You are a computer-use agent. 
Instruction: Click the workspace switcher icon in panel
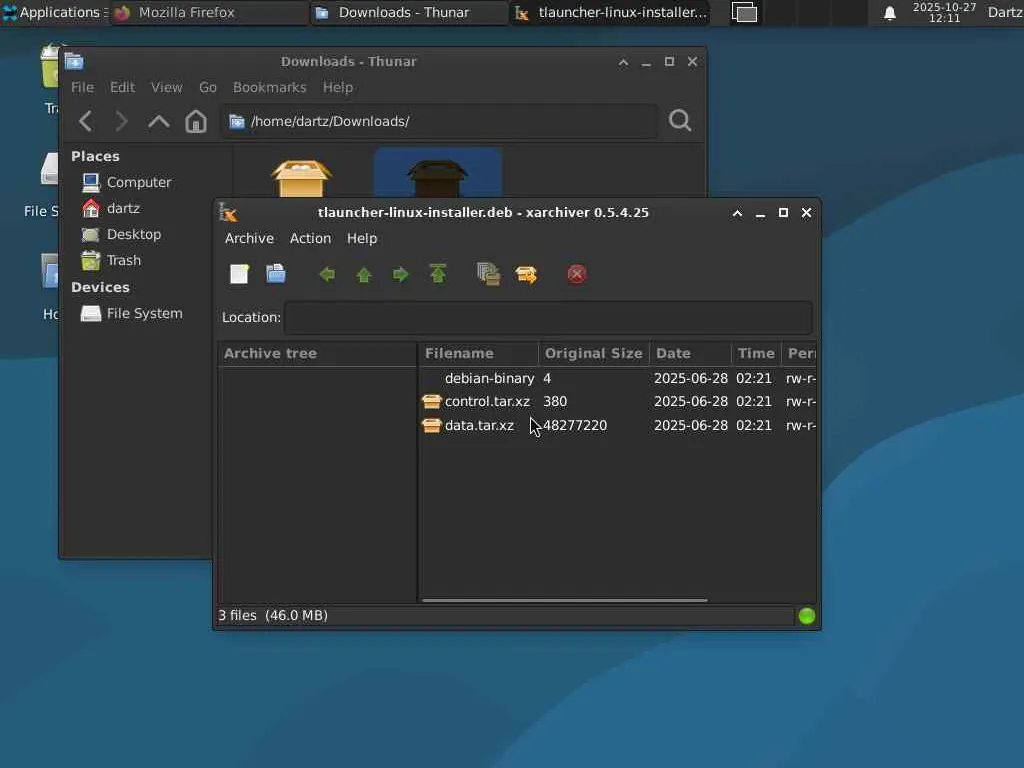coord(744,12)
